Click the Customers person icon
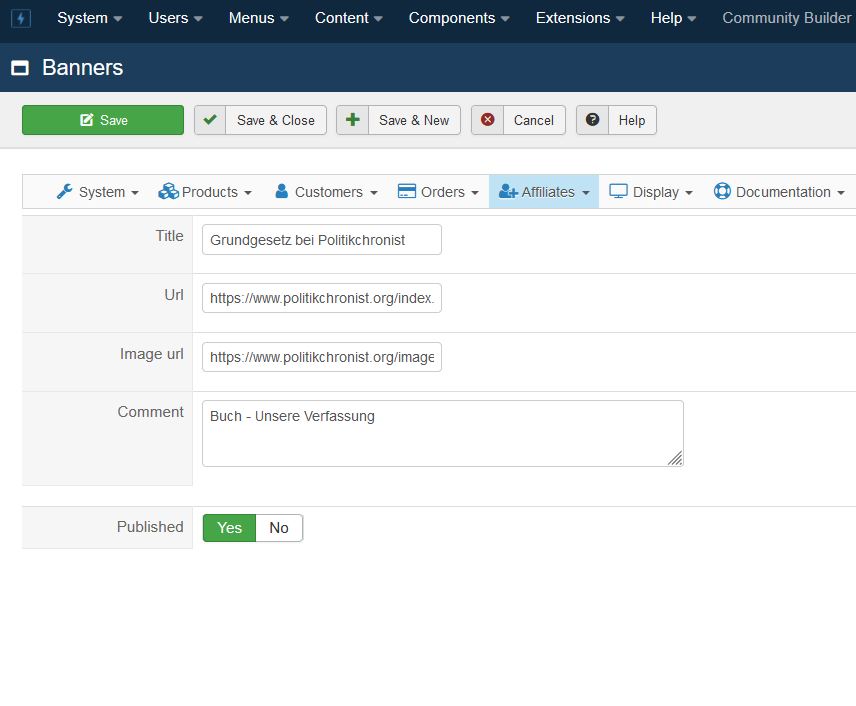Viewport: 856px width, 706px height. click(x=282, y=192)
